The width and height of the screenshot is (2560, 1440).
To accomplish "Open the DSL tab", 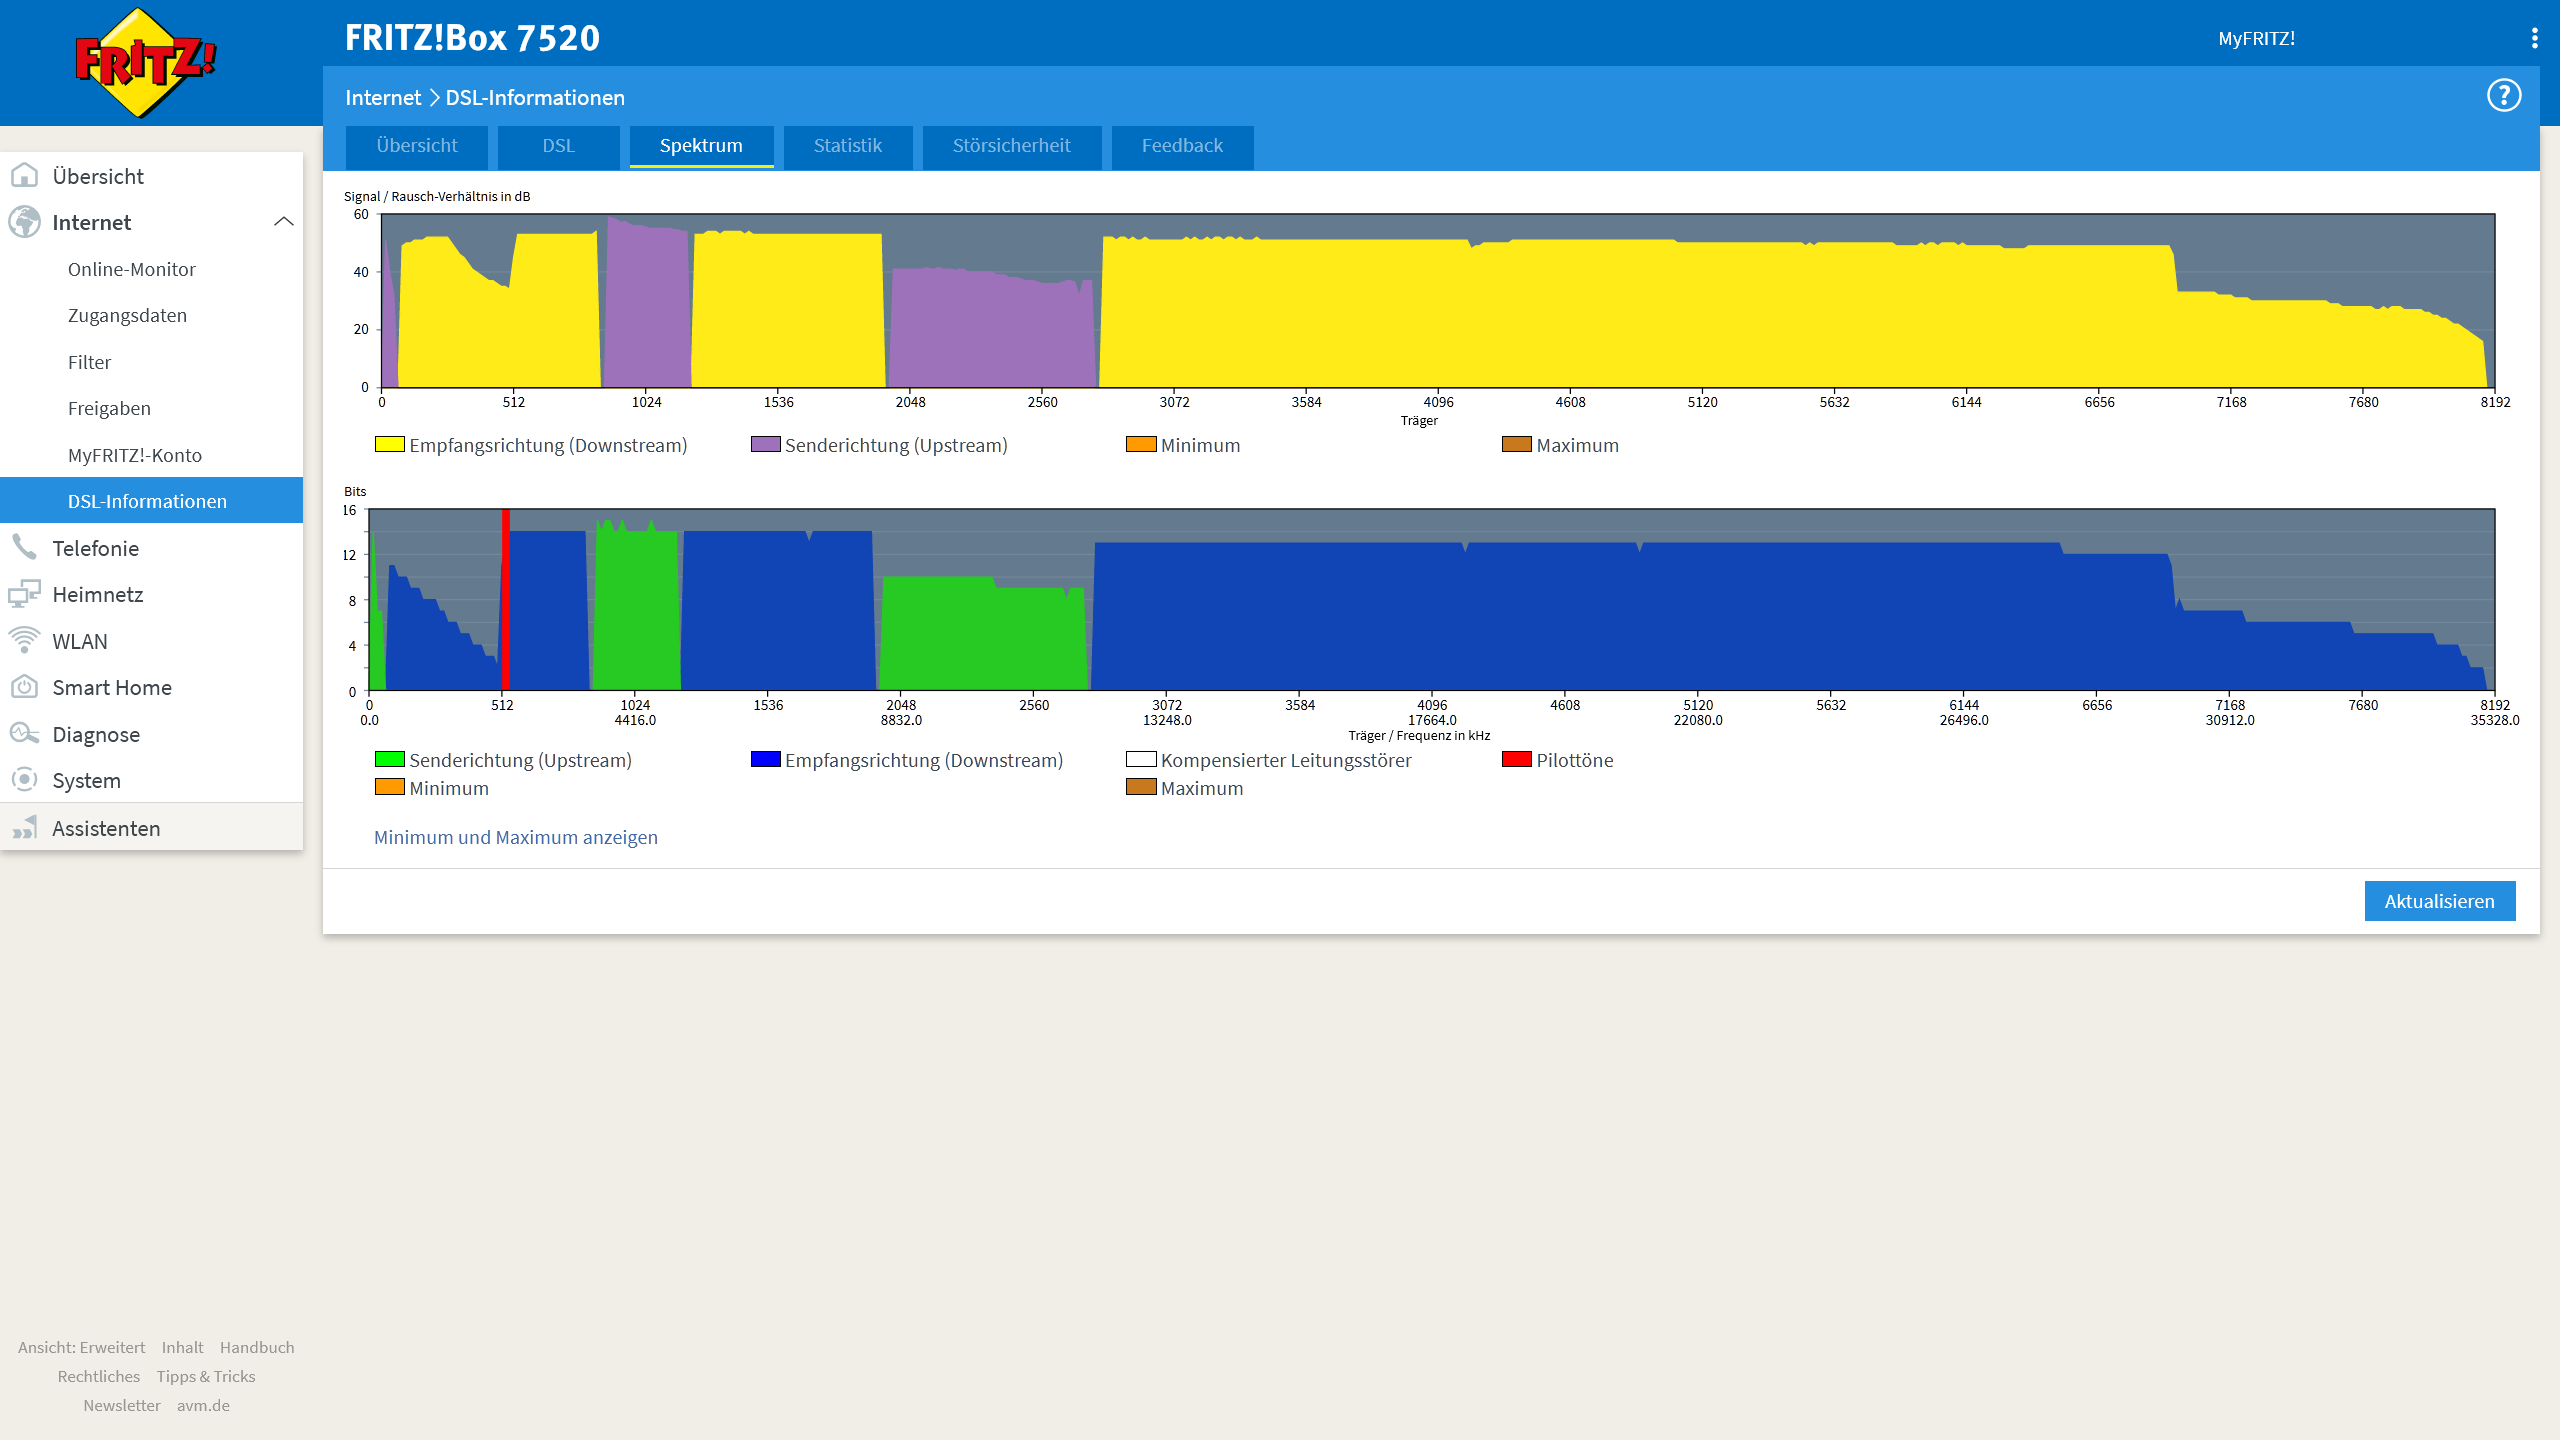I will pyautogui.click(x=558, y=146).
